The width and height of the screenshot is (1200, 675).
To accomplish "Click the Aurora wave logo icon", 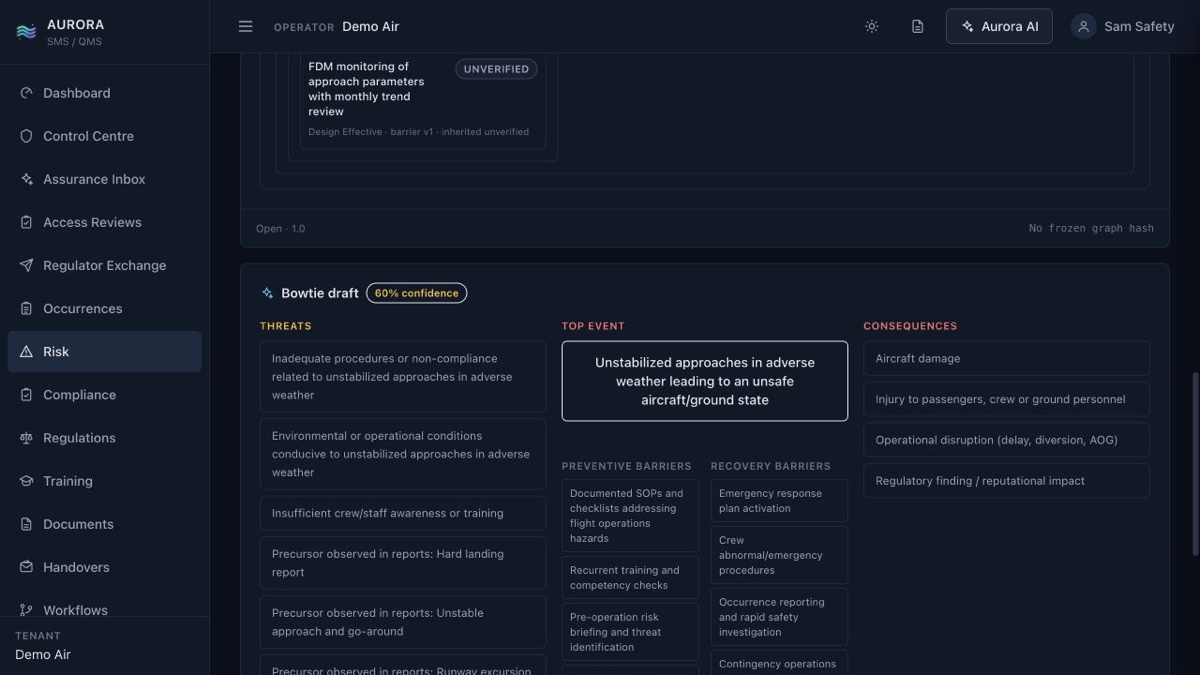I will tap(26, 32).
